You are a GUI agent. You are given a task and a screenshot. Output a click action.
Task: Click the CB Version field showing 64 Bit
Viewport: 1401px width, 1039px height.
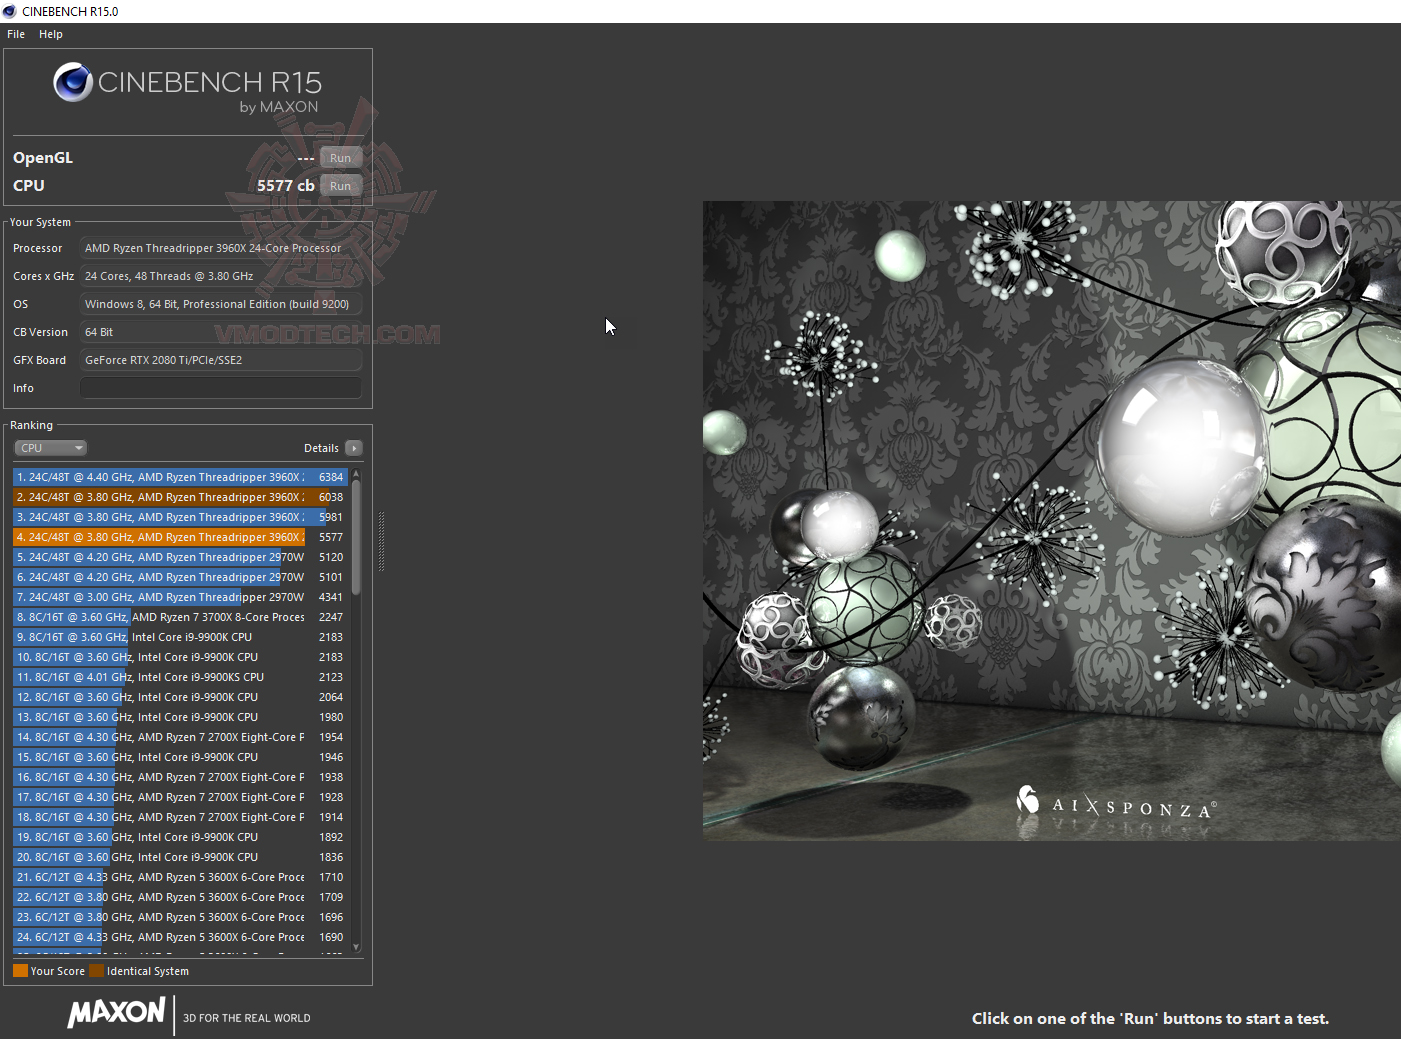pos(221,332)
